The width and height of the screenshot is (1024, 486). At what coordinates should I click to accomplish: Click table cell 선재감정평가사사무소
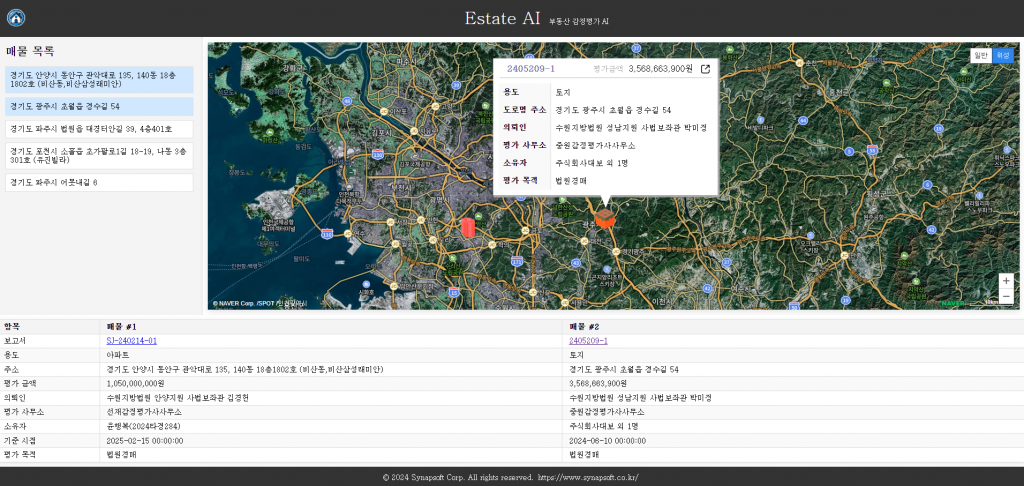144,412
